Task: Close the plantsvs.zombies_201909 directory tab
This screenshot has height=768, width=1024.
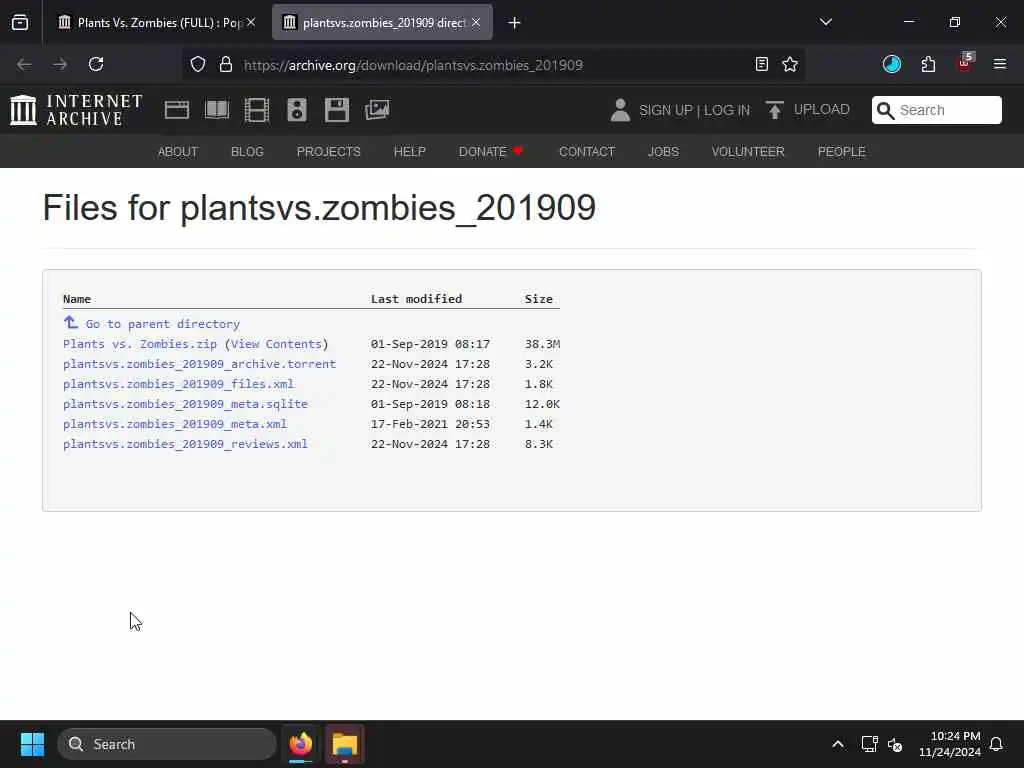Action: click(x=476, y=22)
